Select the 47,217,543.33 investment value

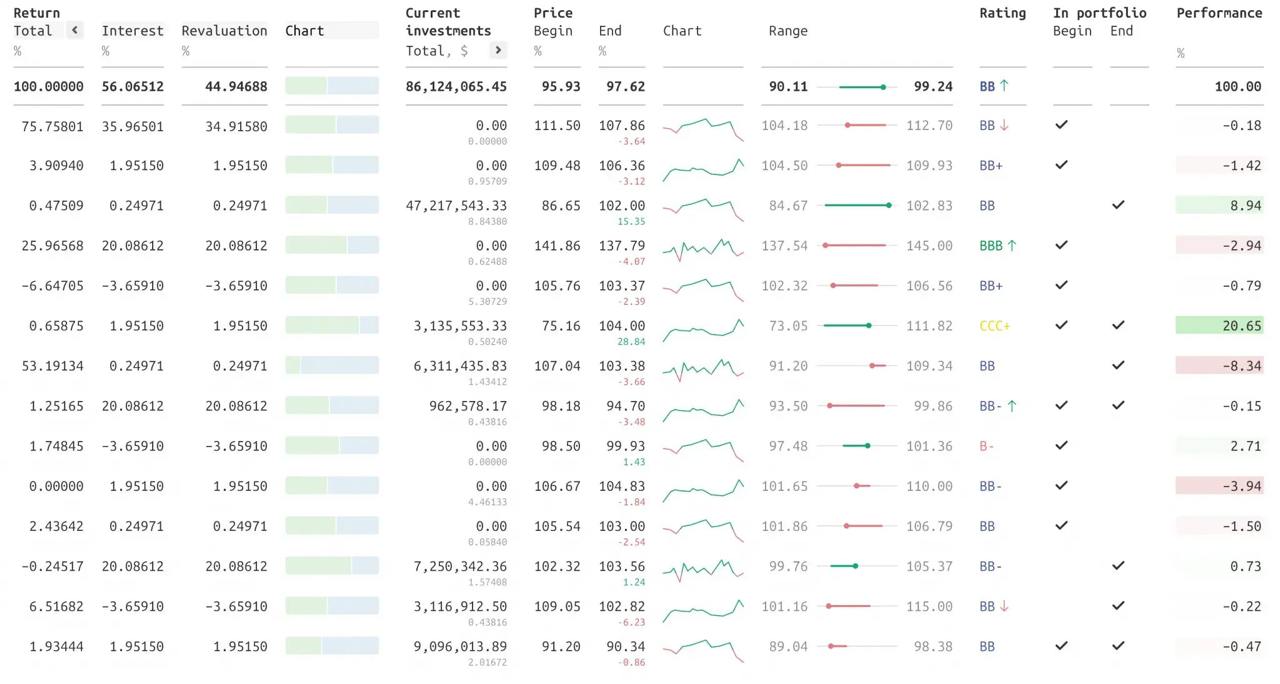click(456, 205)
